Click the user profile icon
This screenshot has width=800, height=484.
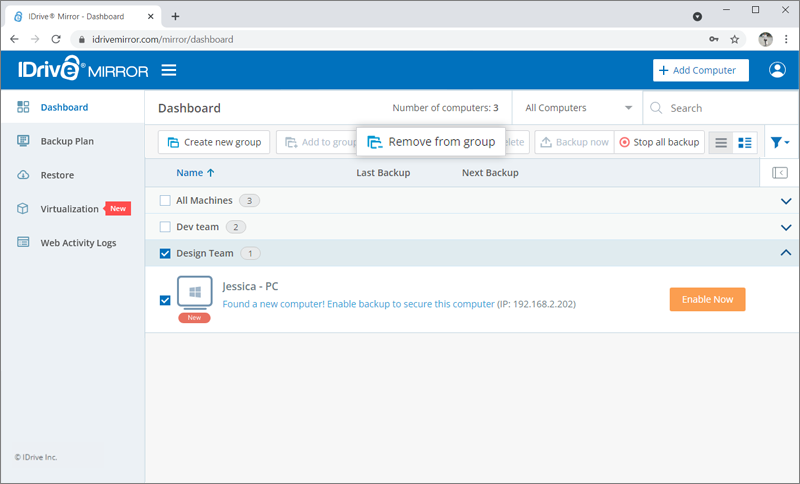[777, 70]
